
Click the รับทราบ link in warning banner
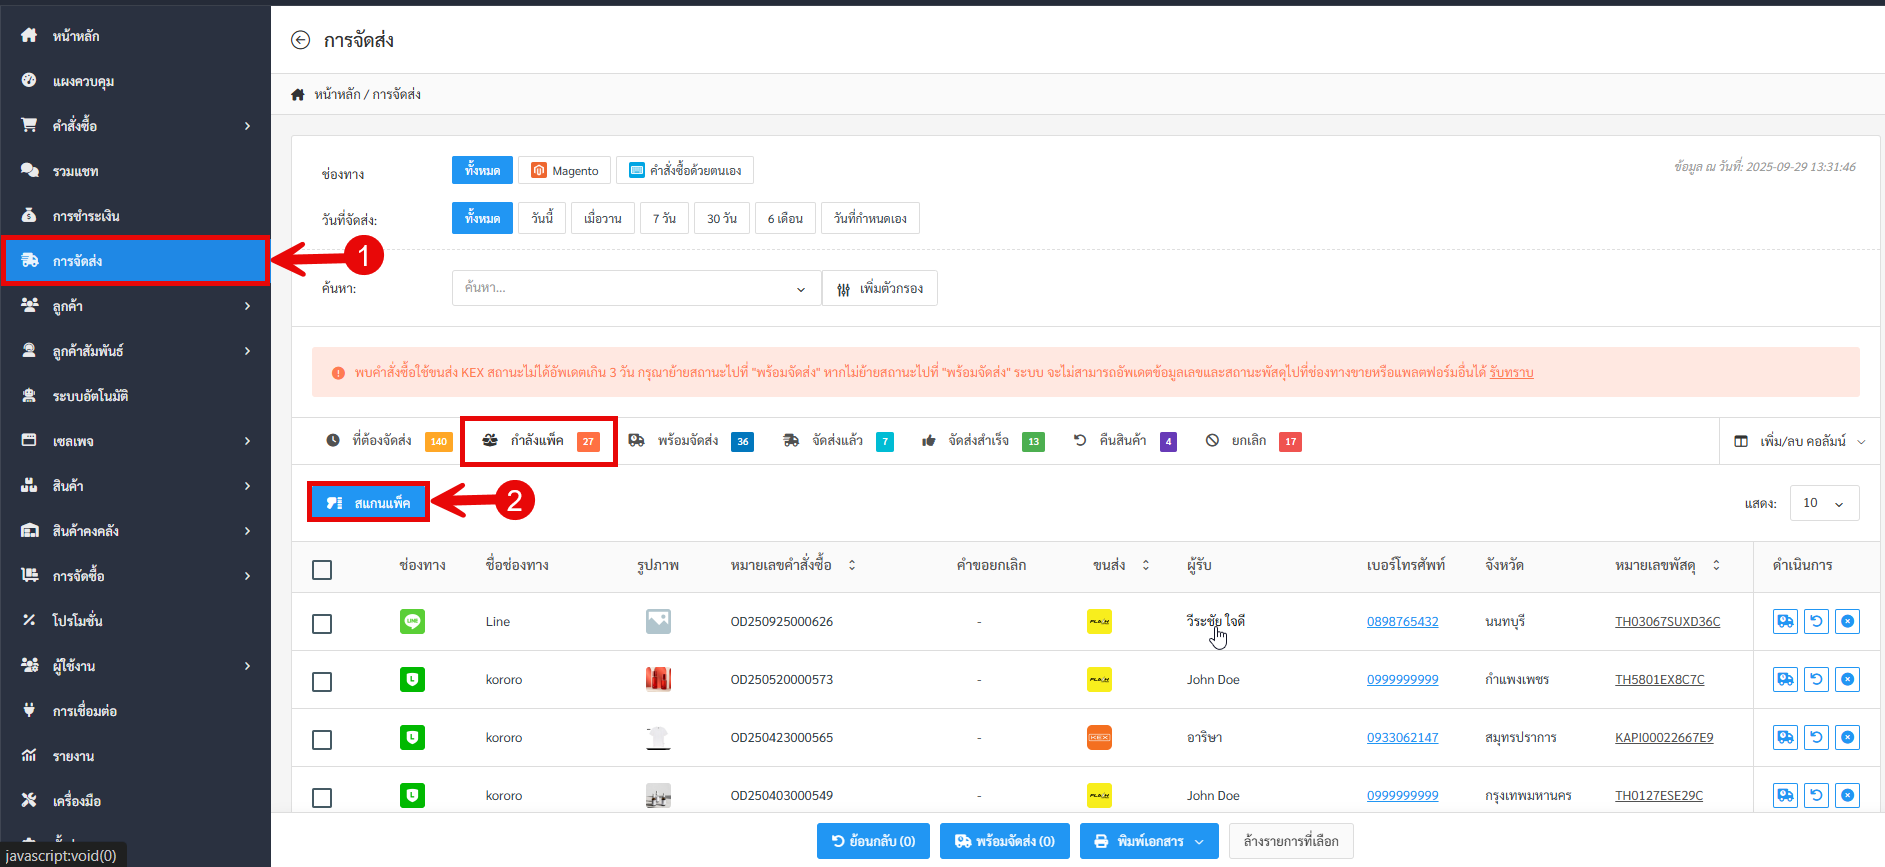point(1511,373)
